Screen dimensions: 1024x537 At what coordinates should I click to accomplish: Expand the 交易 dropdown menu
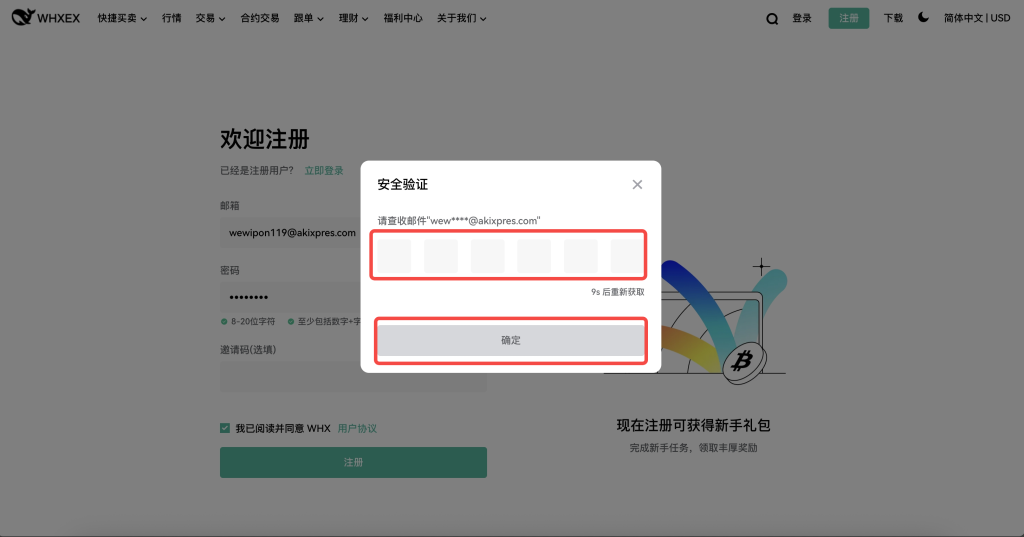[x=210, y=18]
